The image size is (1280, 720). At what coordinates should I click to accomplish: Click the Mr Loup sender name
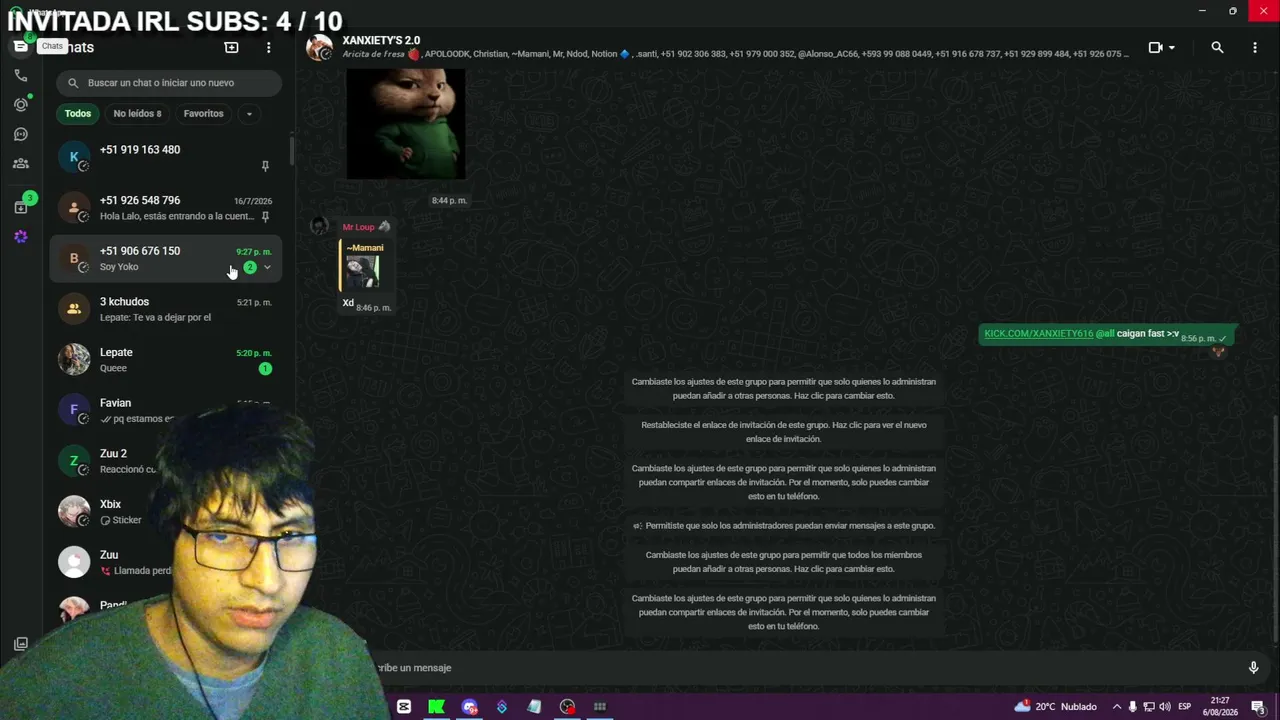tap(358, 227)
